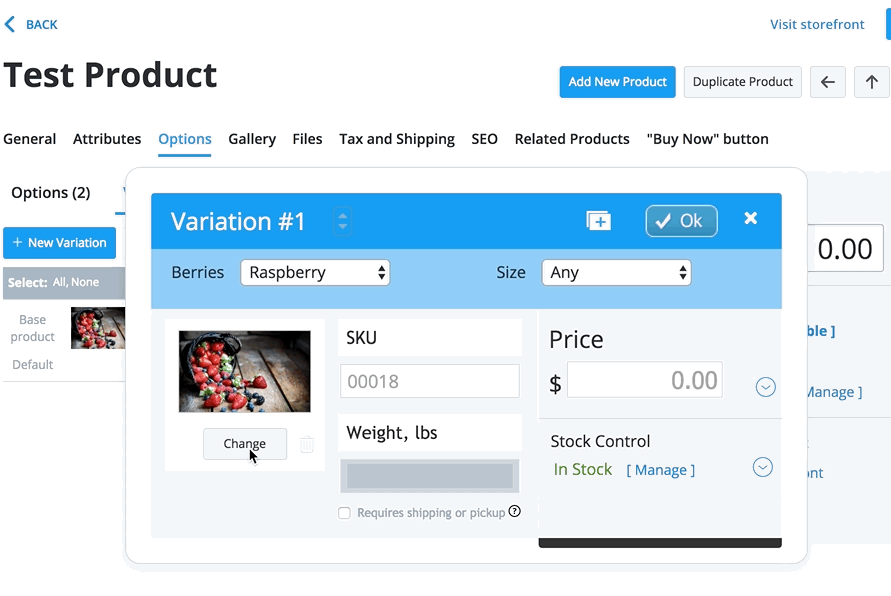Screen dimensions: 891x596
Task: Click the strawberry variation image thumbnail
Action: [x=245, y=371]
